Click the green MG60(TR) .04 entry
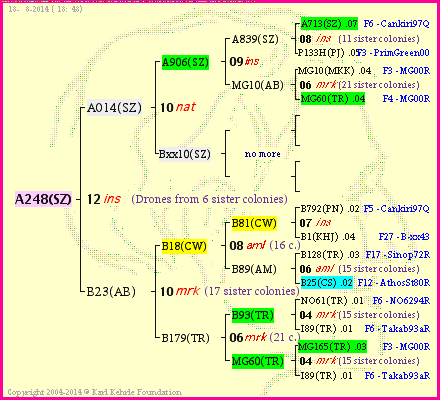Screen dimensions: 440x400 point(333,99)
